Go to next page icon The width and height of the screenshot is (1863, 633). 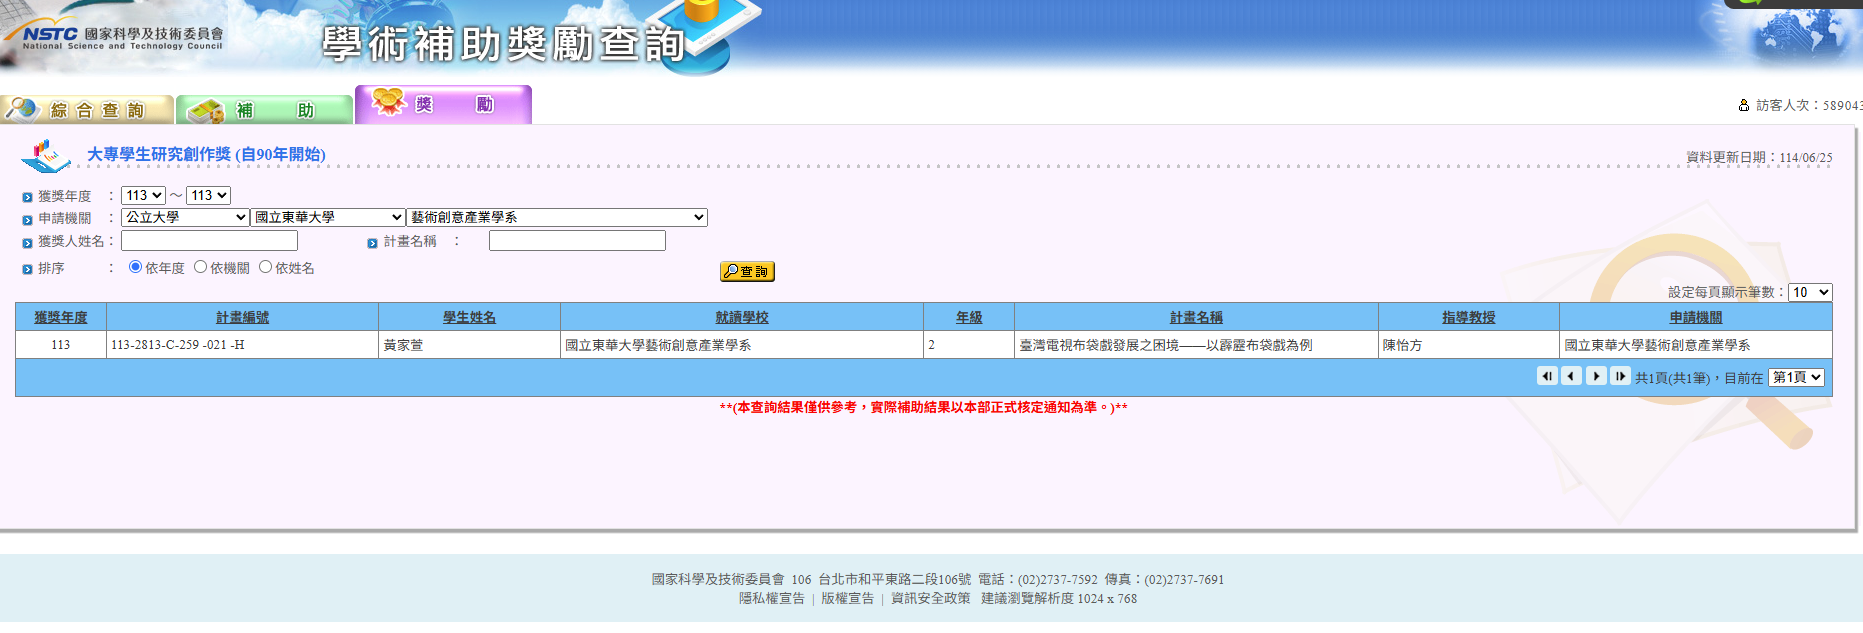pyautogui.click(x=1596, y=376)
